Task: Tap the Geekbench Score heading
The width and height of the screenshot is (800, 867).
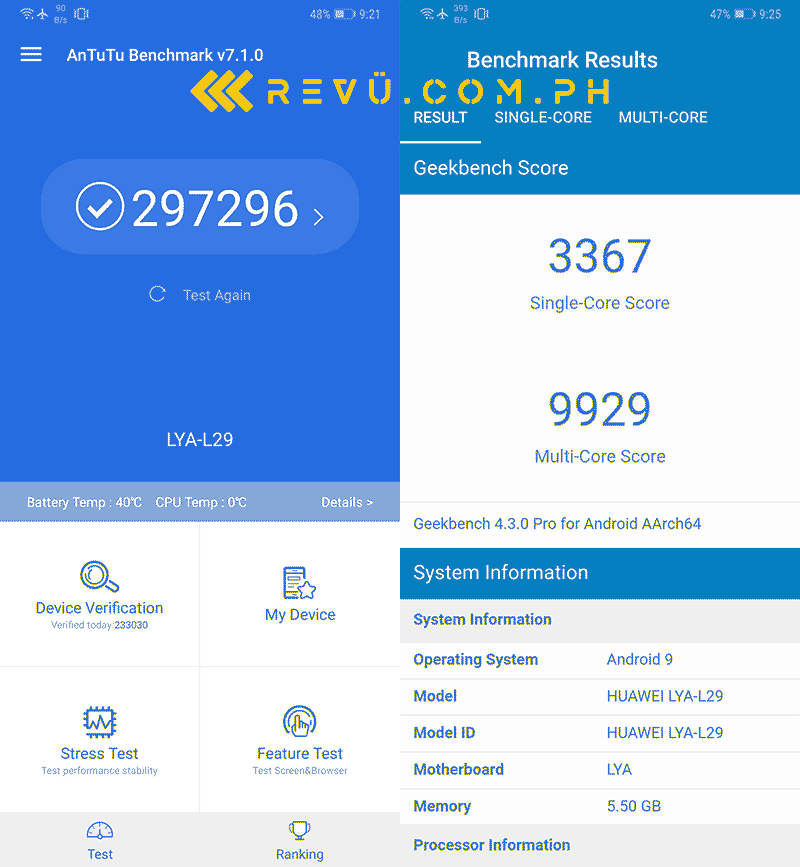Action: [x=491, y=168]
